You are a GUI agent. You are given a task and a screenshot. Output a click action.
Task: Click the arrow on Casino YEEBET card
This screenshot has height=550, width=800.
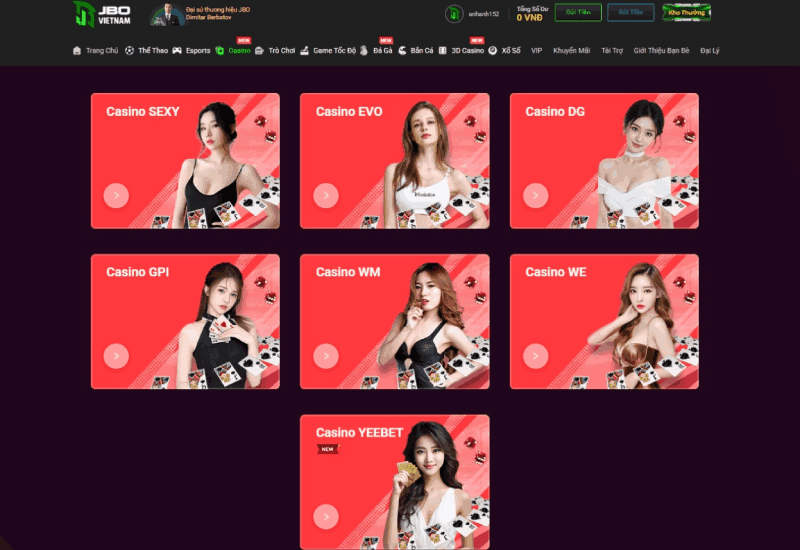326,516
